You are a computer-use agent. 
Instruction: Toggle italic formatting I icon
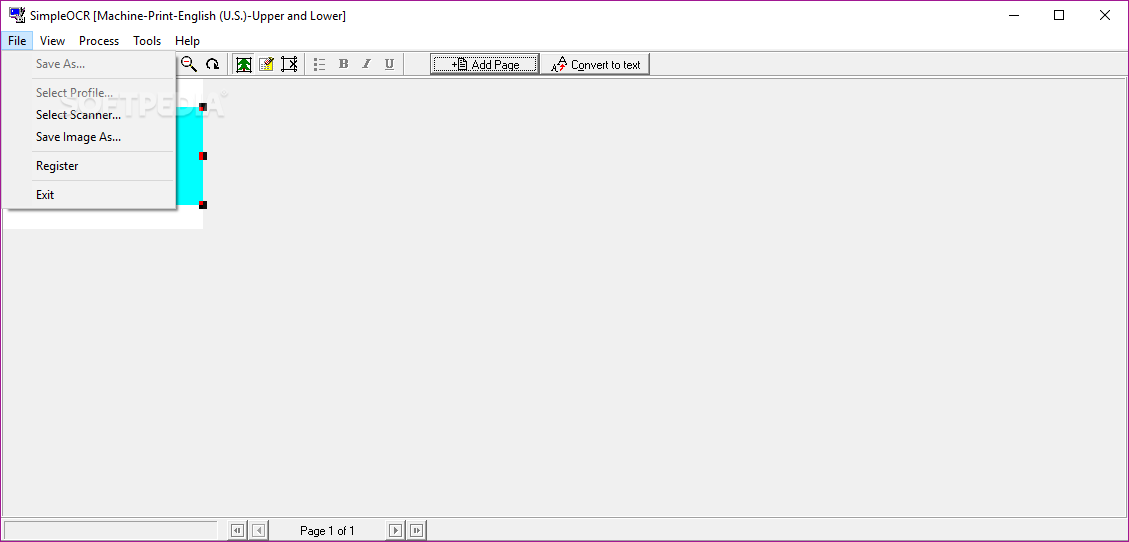point(366,64)
